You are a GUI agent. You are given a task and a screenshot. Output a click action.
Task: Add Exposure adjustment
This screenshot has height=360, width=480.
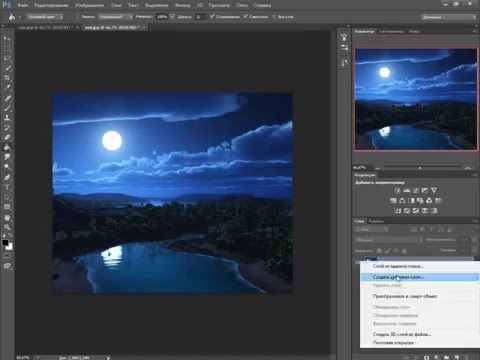tap(425, 190)
